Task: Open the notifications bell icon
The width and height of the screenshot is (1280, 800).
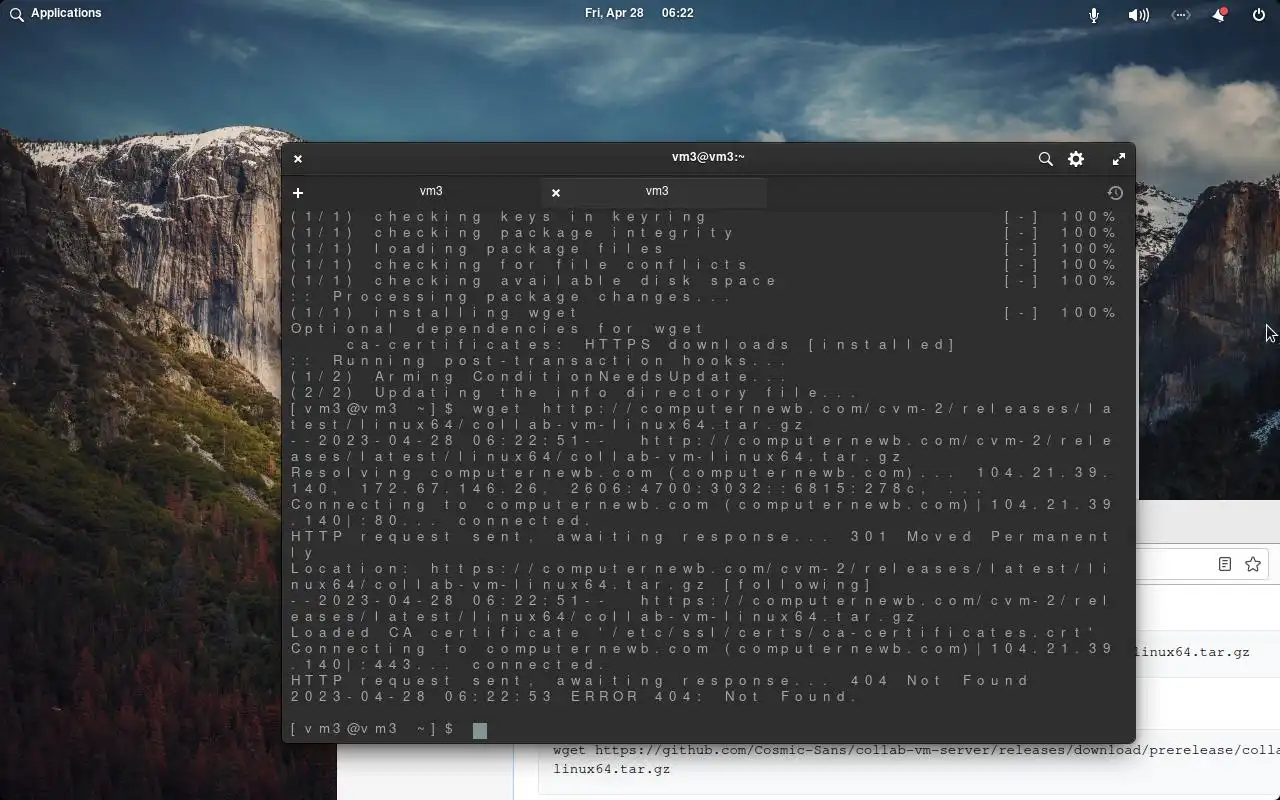Action: pos(1219,15)
